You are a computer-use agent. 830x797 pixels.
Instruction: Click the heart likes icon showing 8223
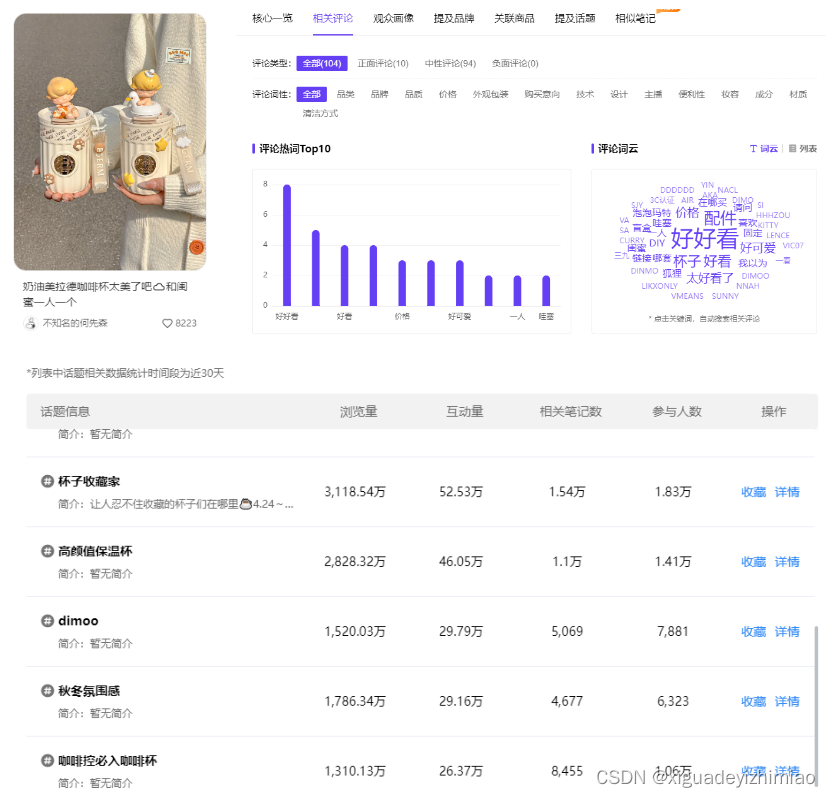pos(167,323)
